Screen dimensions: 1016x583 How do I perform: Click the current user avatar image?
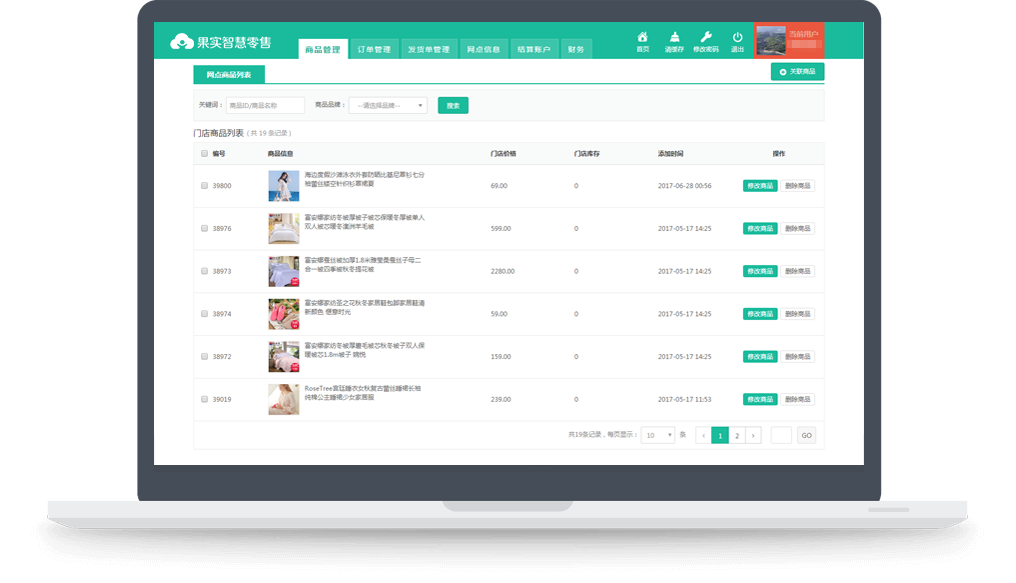click(x=770, y=38)
